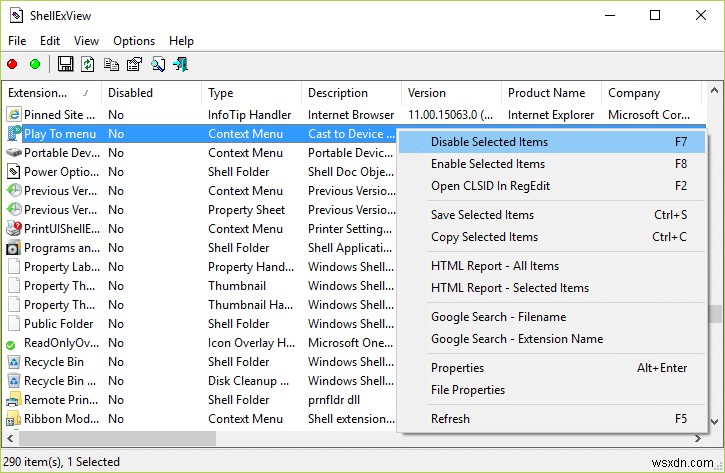Sort by the Description column header
The height and width of the screenshot is (473, 725).
point(351,92)
